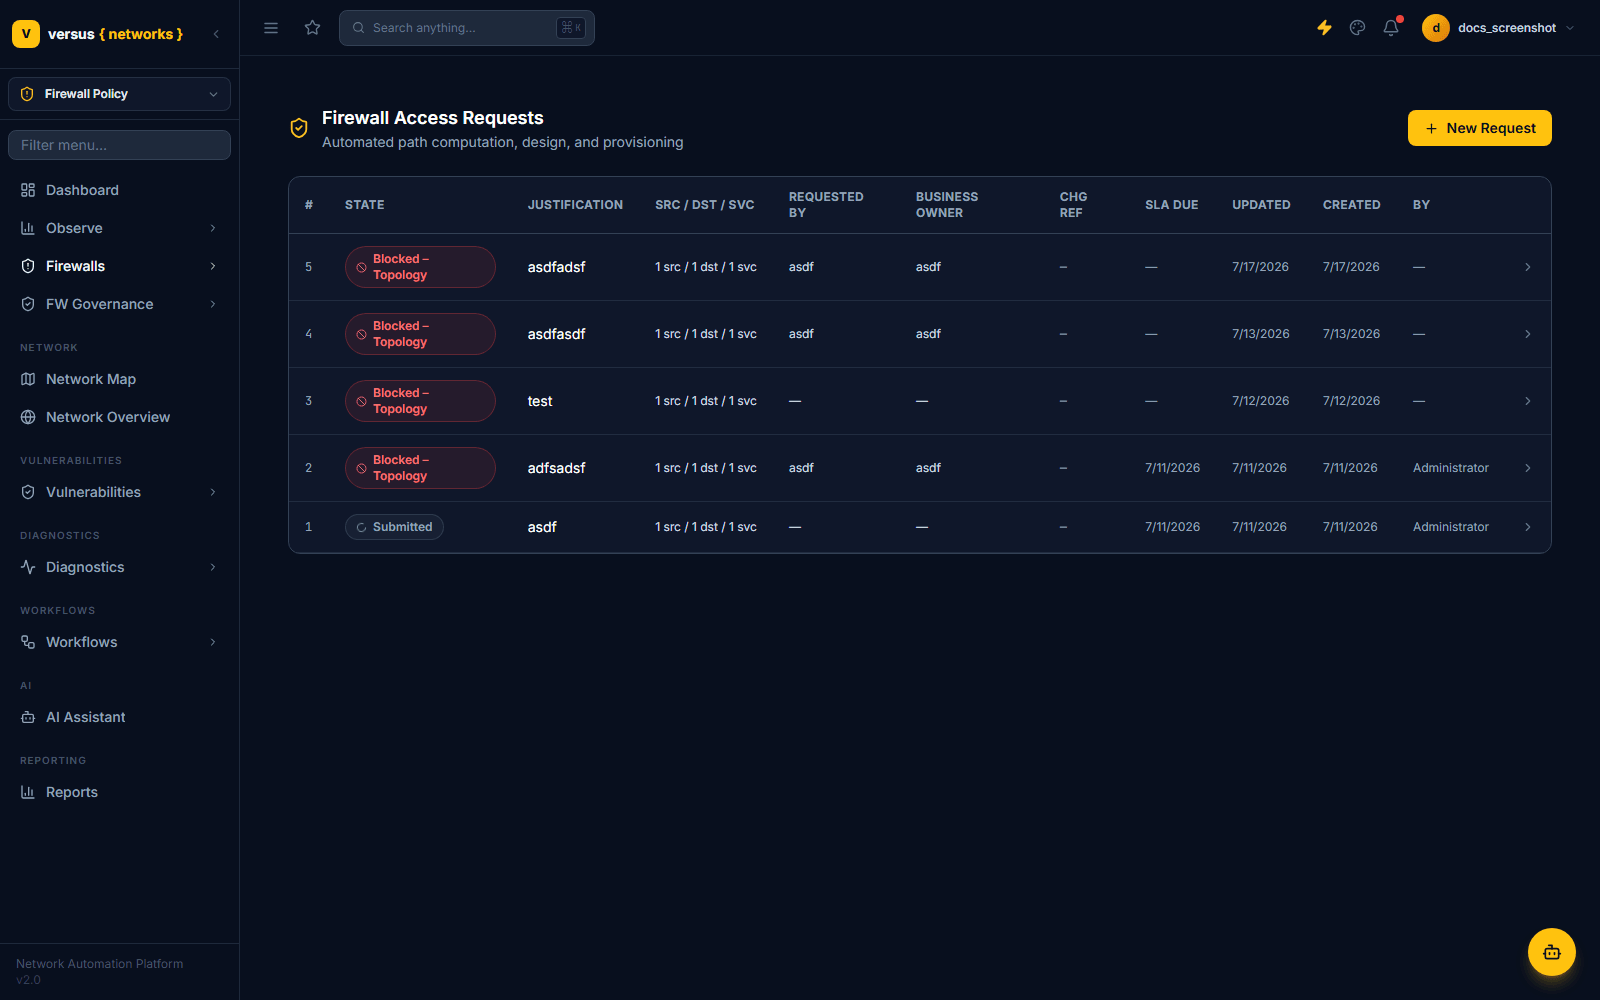This screenshot has width=1600, height=1000.
Task: Click the Versus Networks logo icon
Action: click(x=26, y=34)
